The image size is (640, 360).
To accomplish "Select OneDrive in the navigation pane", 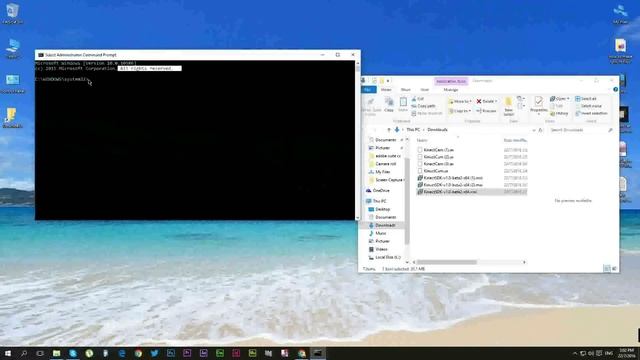I will 378,191.
